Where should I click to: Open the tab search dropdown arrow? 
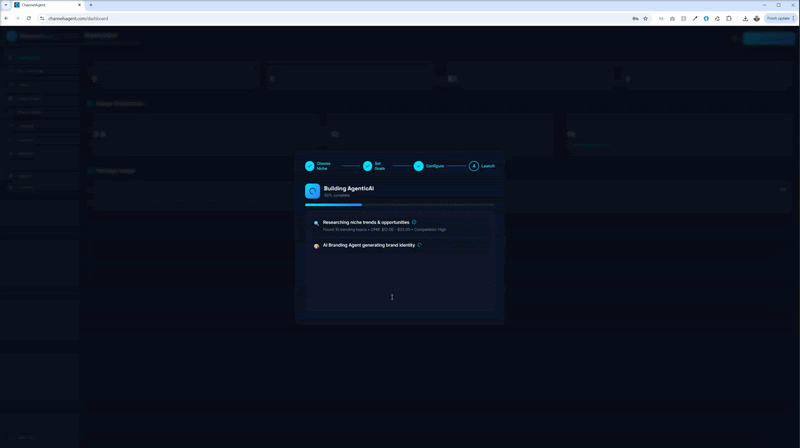tap(5, 5)
